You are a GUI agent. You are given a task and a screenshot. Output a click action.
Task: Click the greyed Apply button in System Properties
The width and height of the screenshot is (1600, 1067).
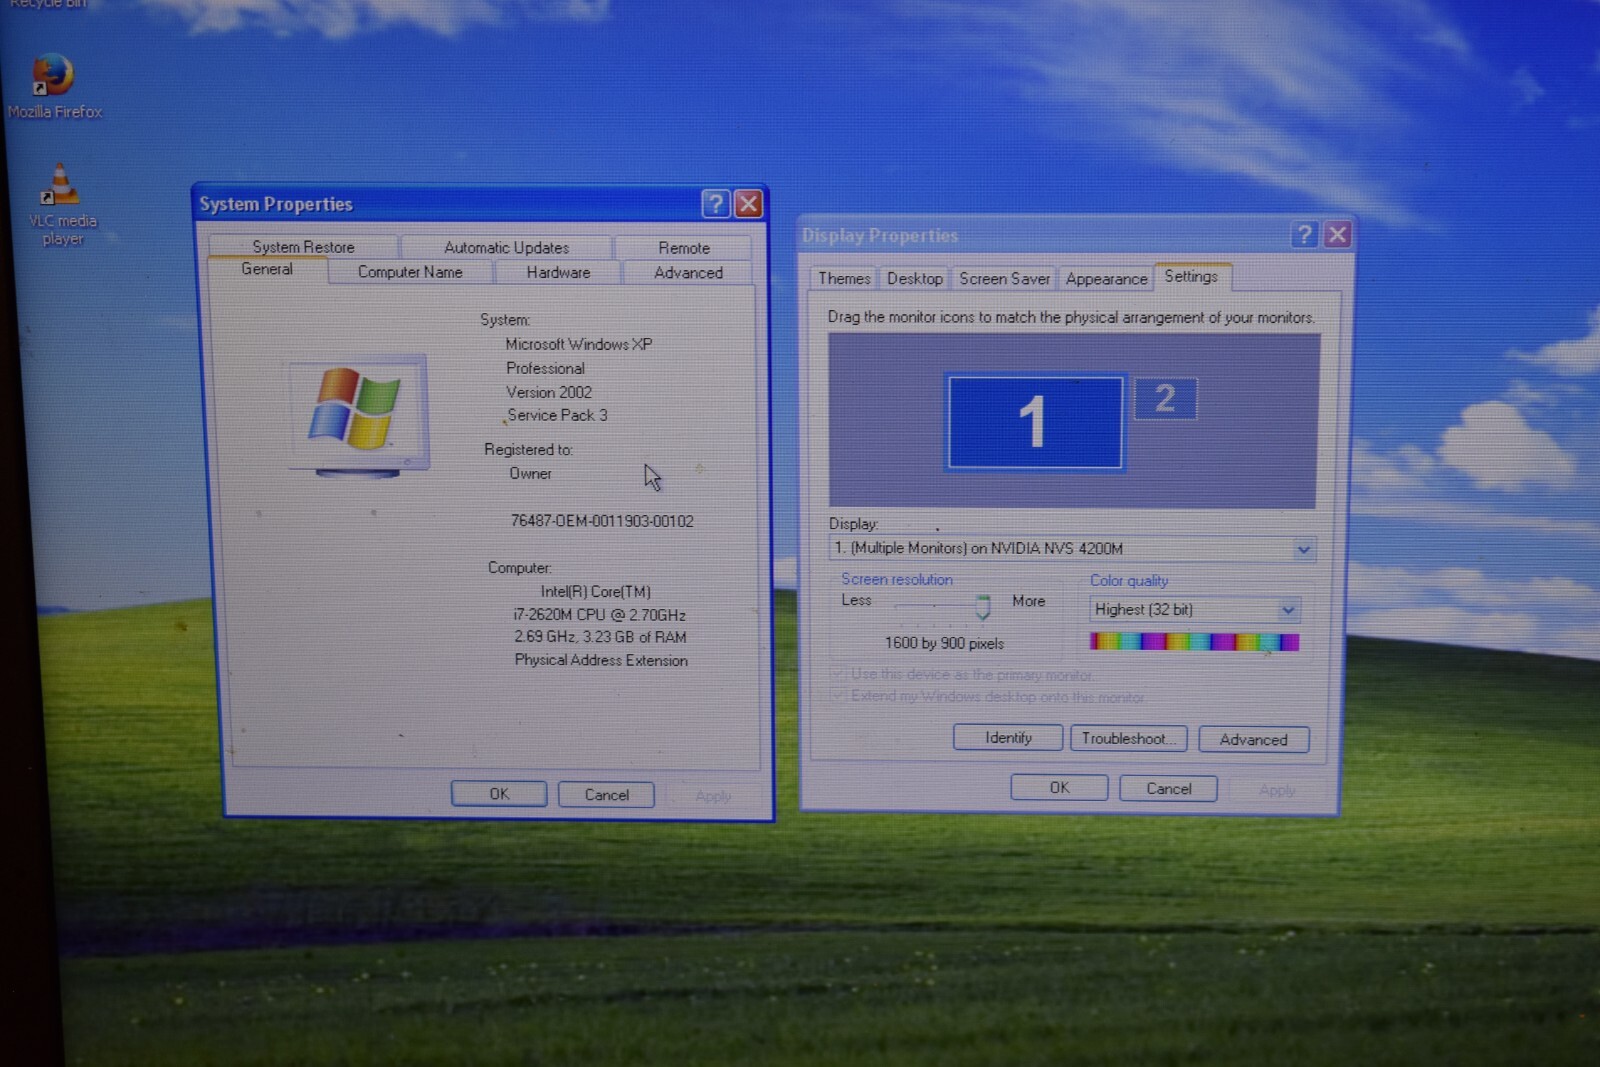(x=712, y=796)
